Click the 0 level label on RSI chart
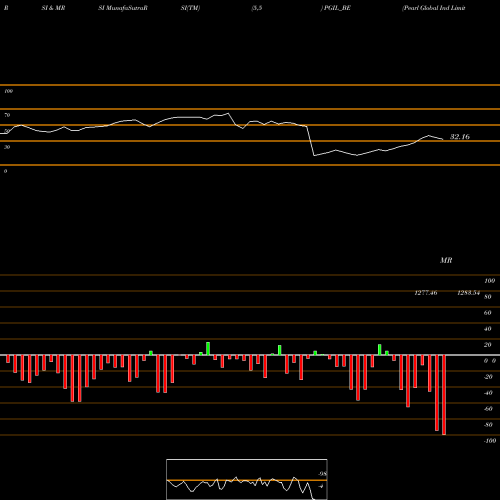 click(5, 171)
